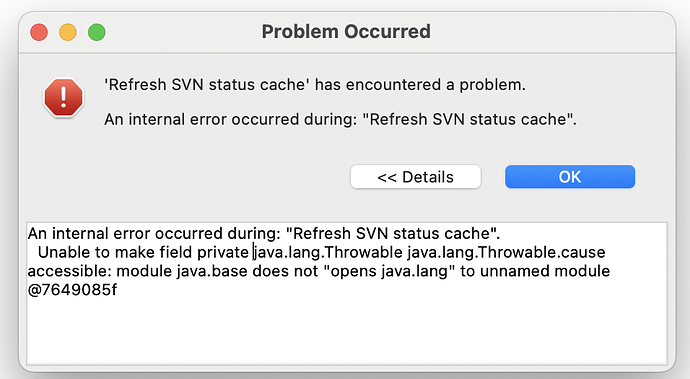690x379 pixels.
Task: Click the 'unnamed module' text in the details
Action: [545, 271]
